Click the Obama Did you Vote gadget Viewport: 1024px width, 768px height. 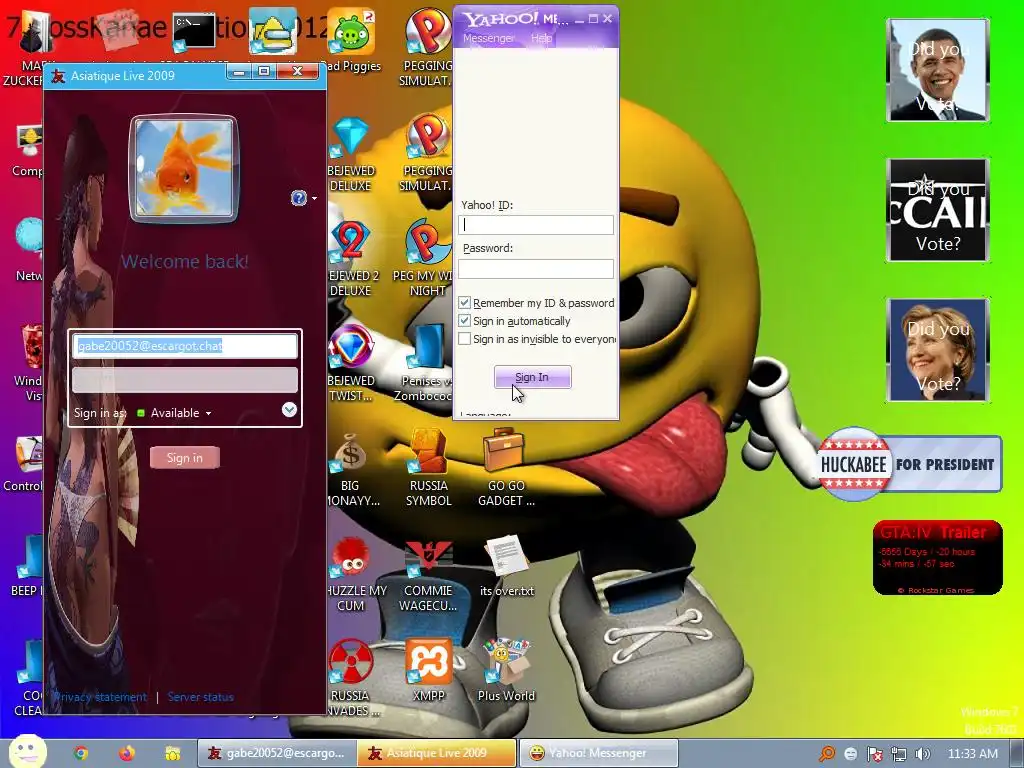click(938, 70)
